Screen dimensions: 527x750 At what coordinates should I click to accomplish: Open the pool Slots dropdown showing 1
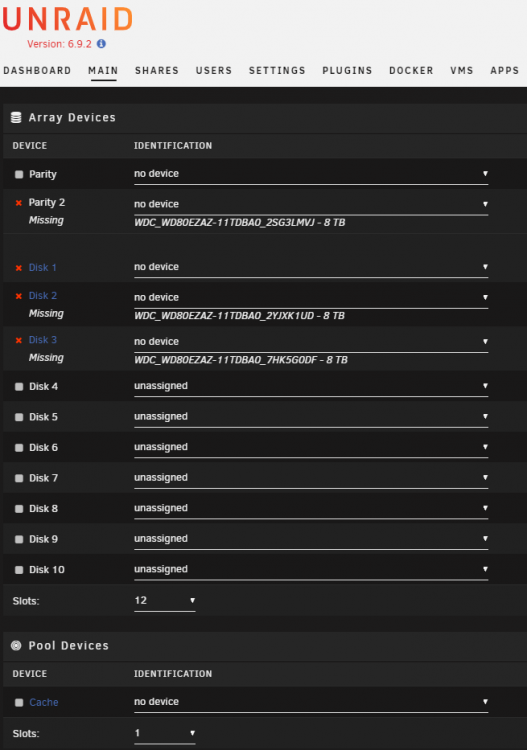tap(165, 733)
